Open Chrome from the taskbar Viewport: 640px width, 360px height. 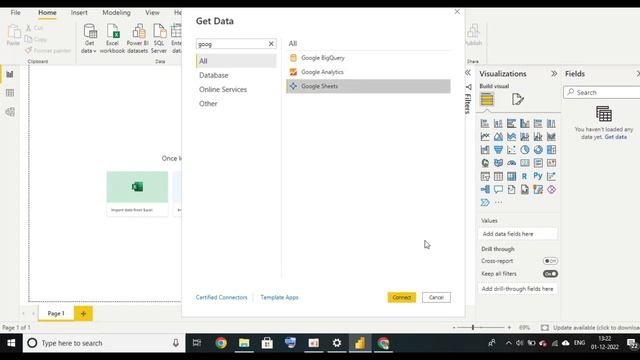(221, 343)
